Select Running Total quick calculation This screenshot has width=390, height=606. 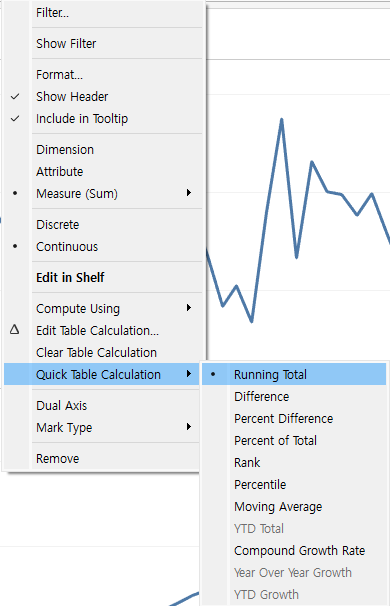click(294, 374)
